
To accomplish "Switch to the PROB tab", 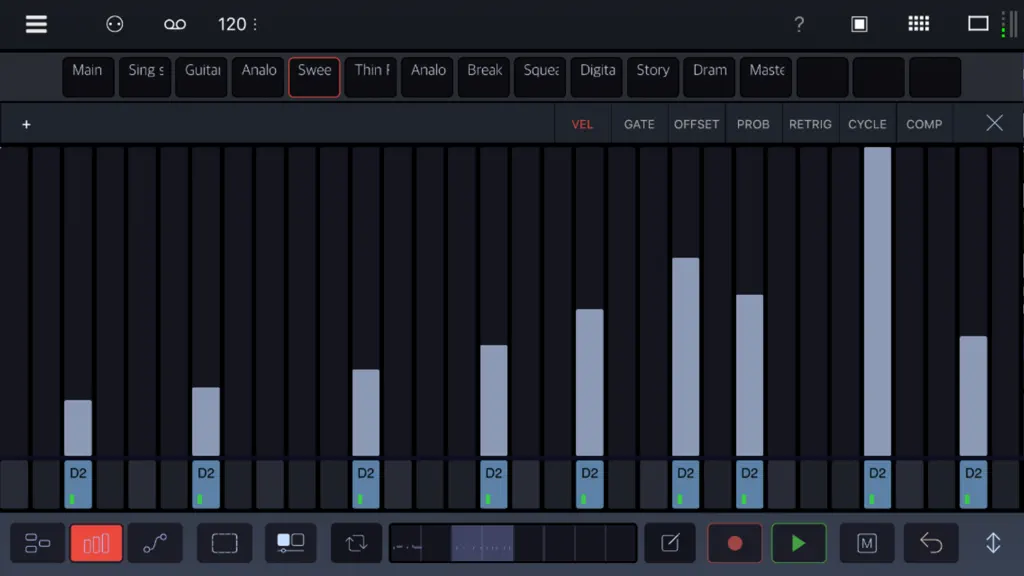I will click(753, 124).
